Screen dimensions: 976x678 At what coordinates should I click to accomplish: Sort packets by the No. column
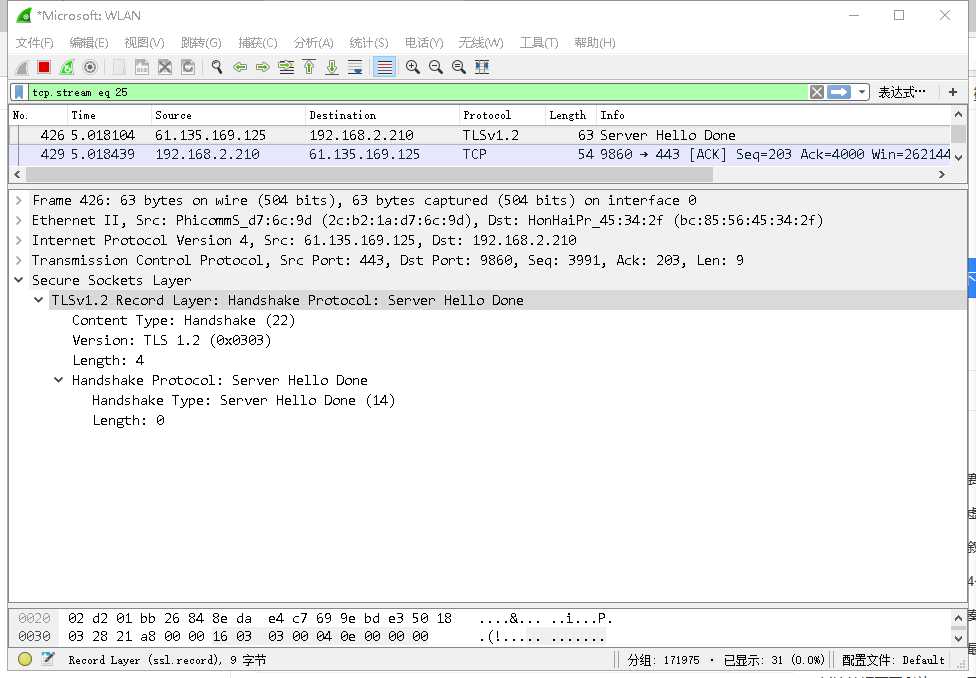tap(38, 115)
